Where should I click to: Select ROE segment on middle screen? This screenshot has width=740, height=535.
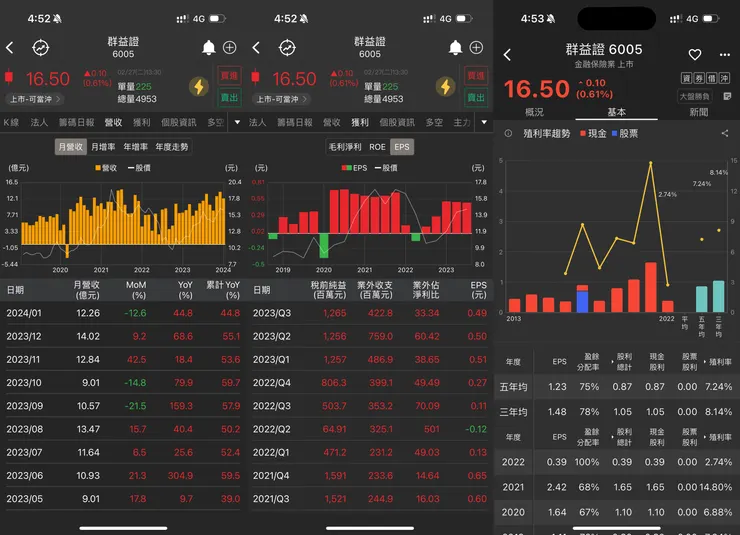tap(377, 147)
